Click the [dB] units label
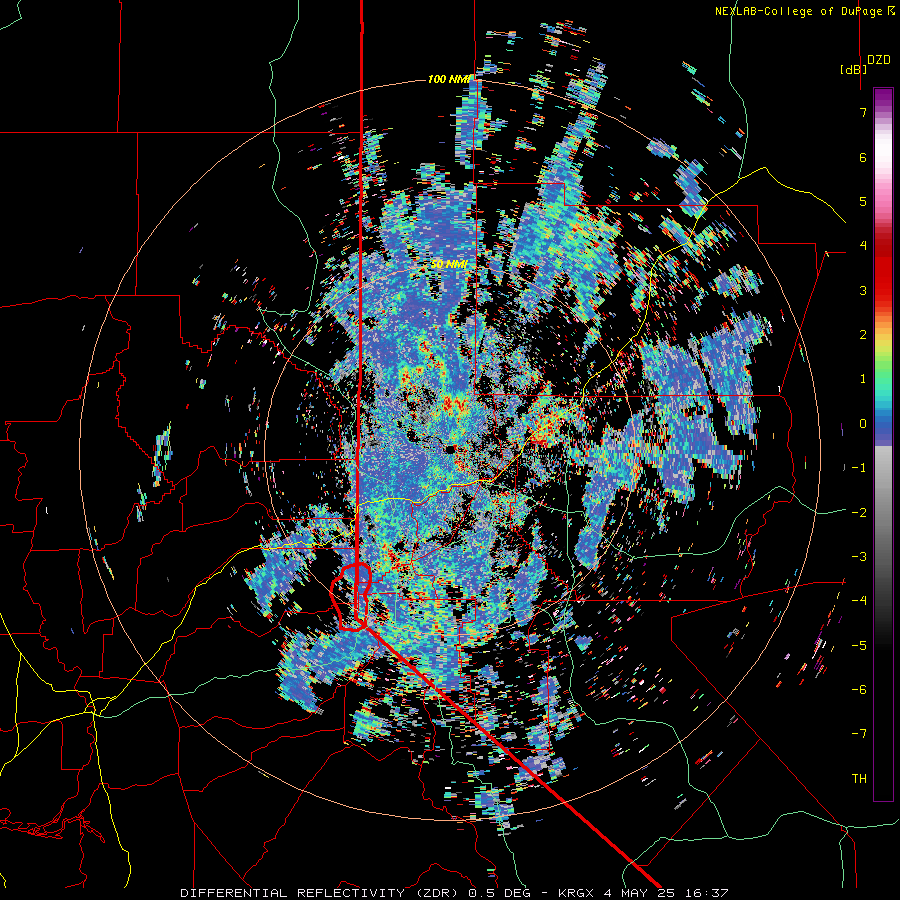 pyautogui.click(x=853, y=69)
